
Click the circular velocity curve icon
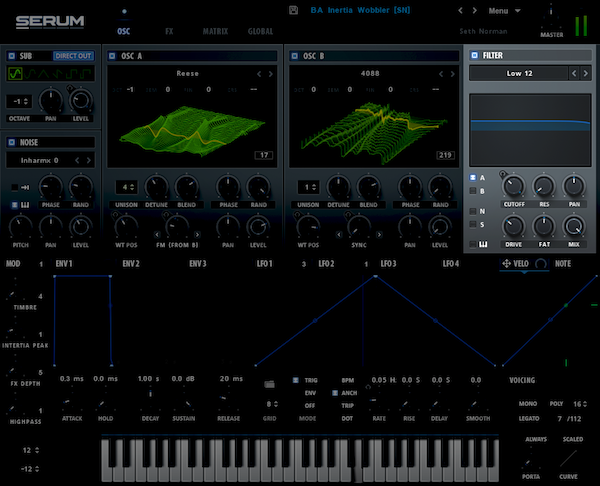pos(541,264)
